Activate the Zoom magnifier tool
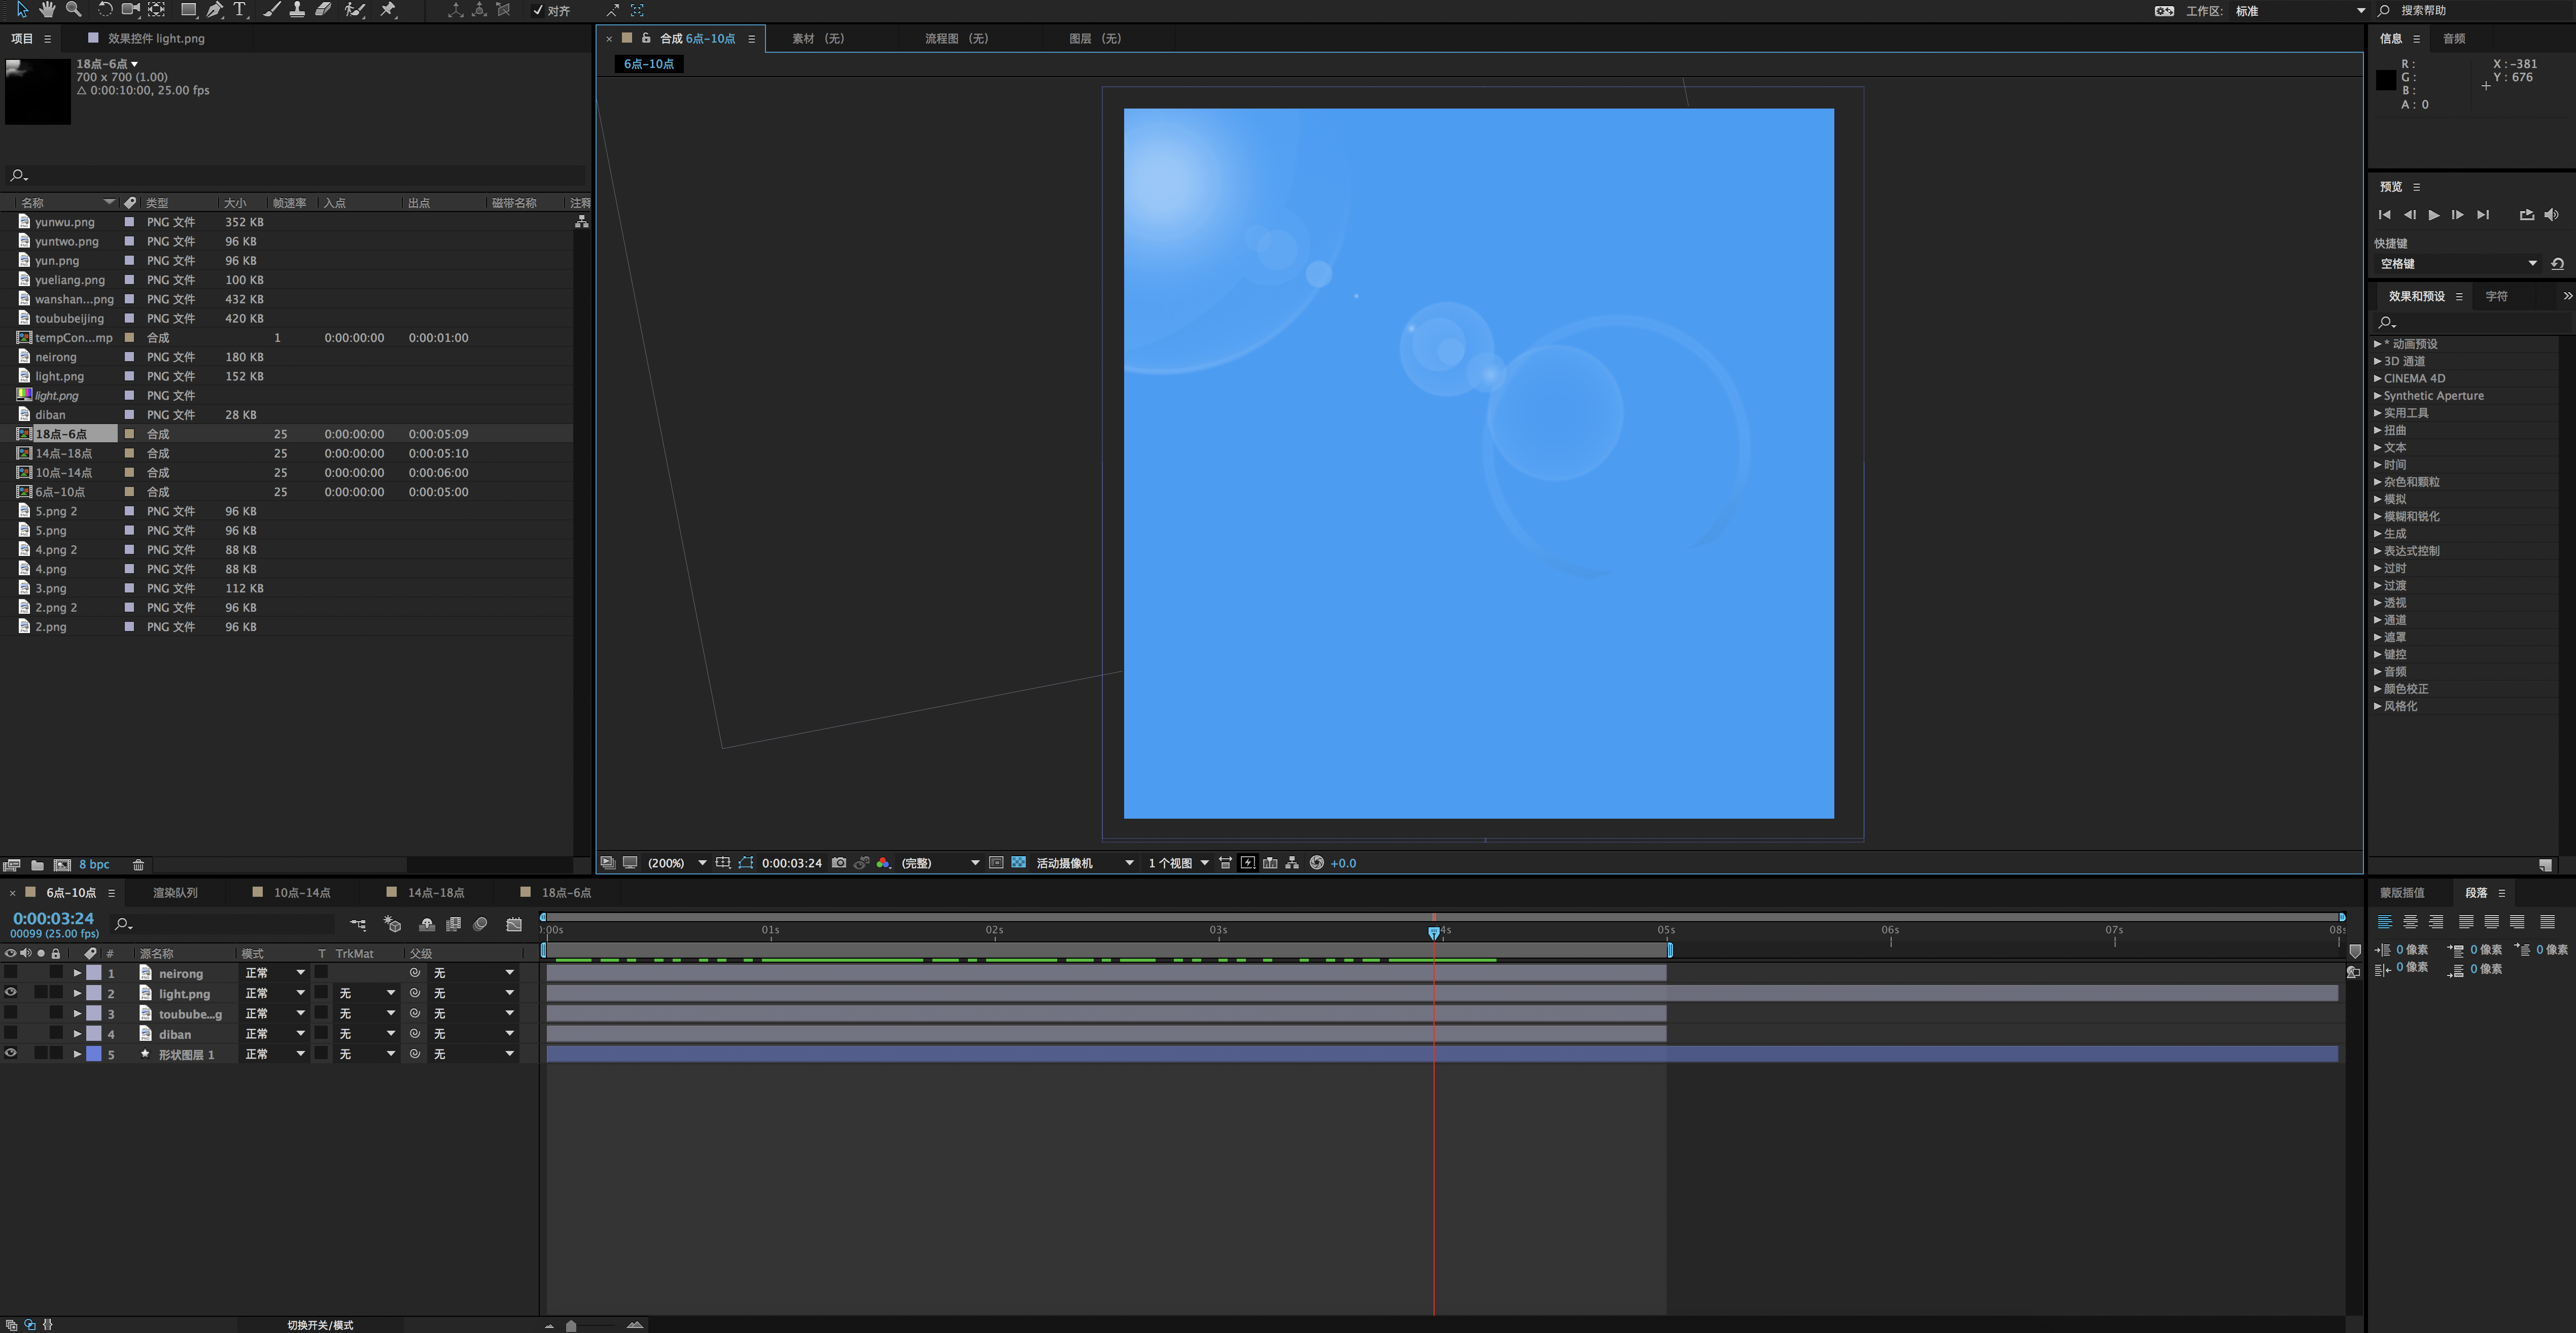This screenshot has width=2576, height=1333. point(73,10)
